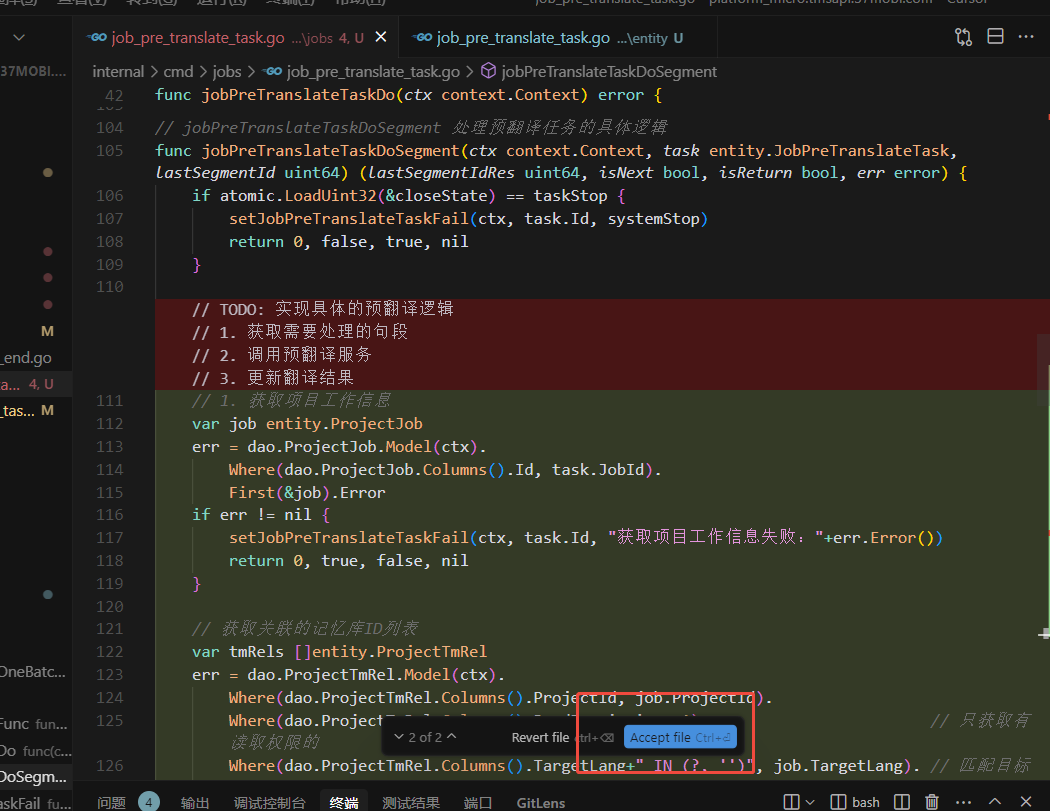Select DoSegm... outline item in sidebar

(33, 777)
